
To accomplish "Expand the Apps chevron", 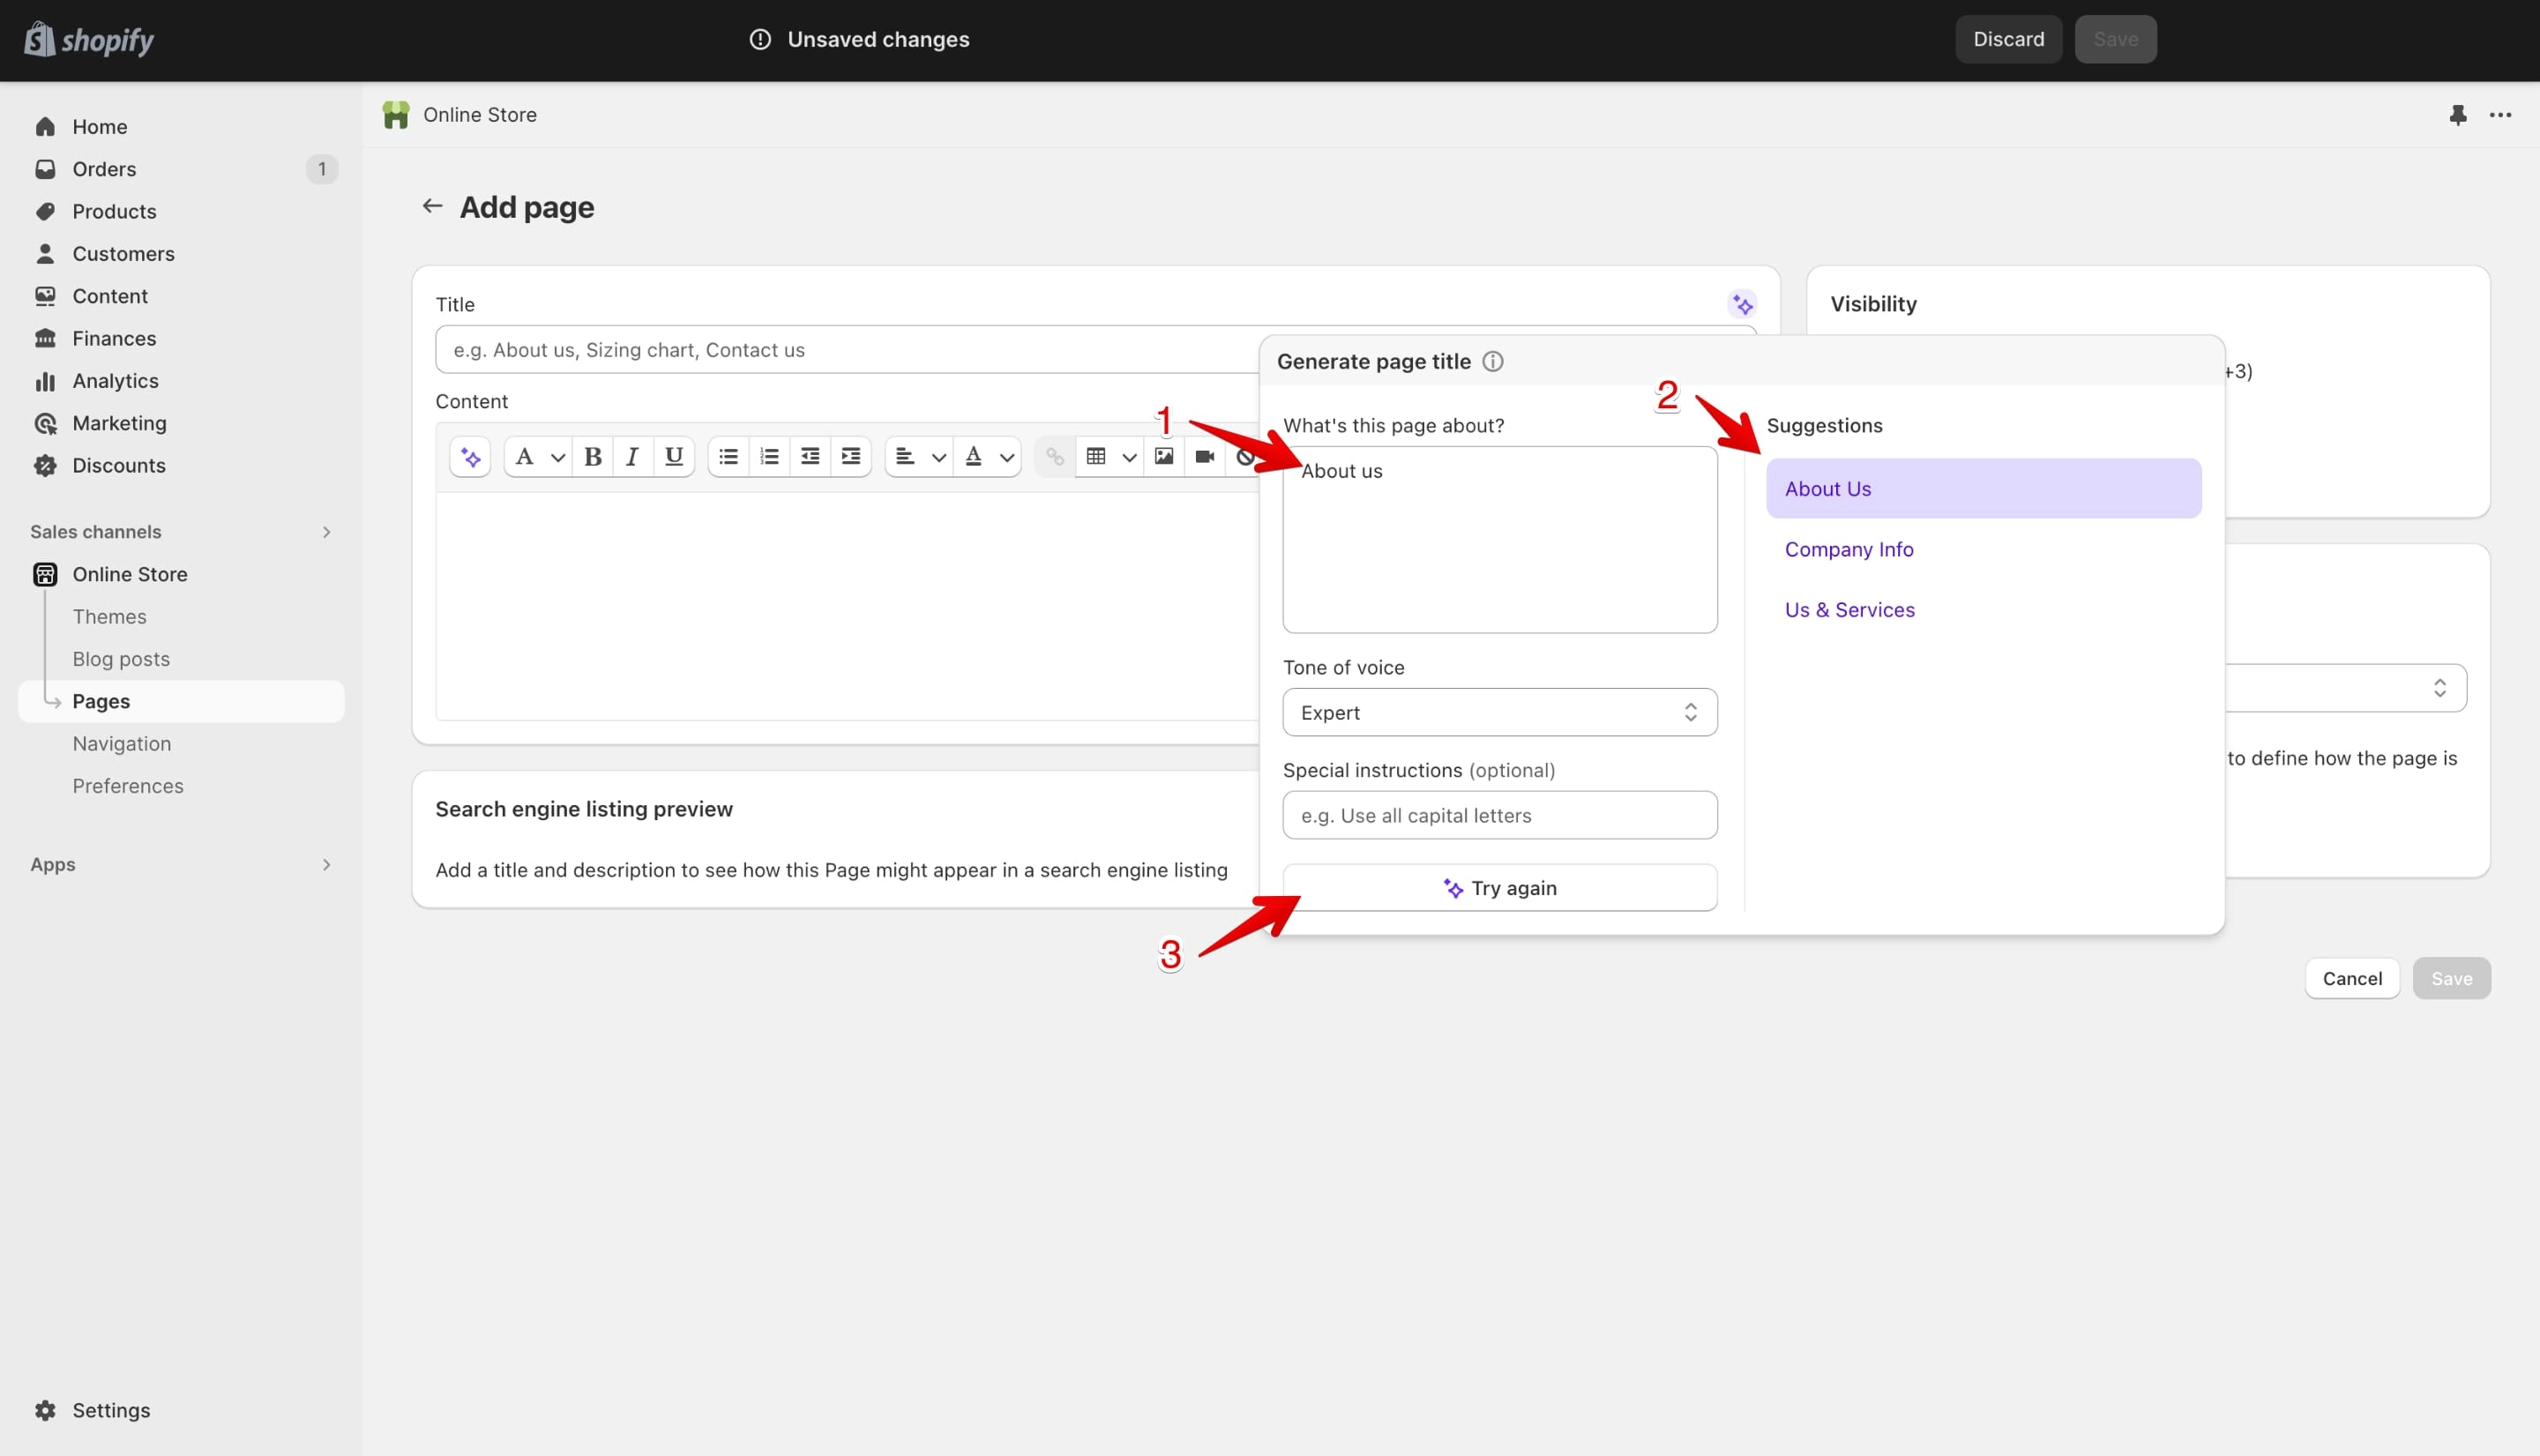I will coord(326,864).
